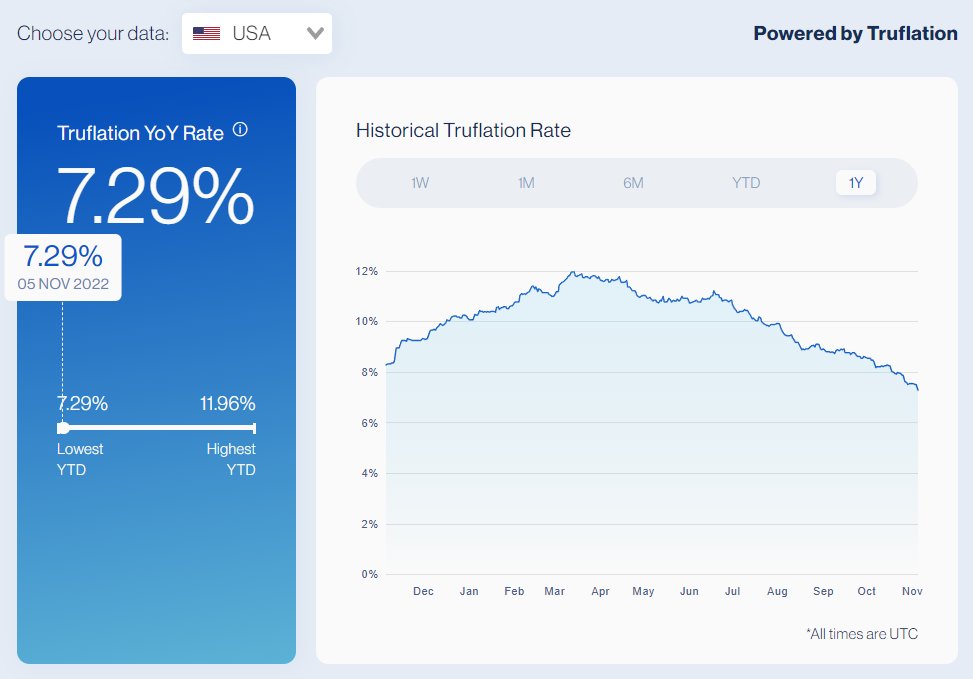Switch chart to 6M range
Screen dimensions: 973x679
point(633,183)
